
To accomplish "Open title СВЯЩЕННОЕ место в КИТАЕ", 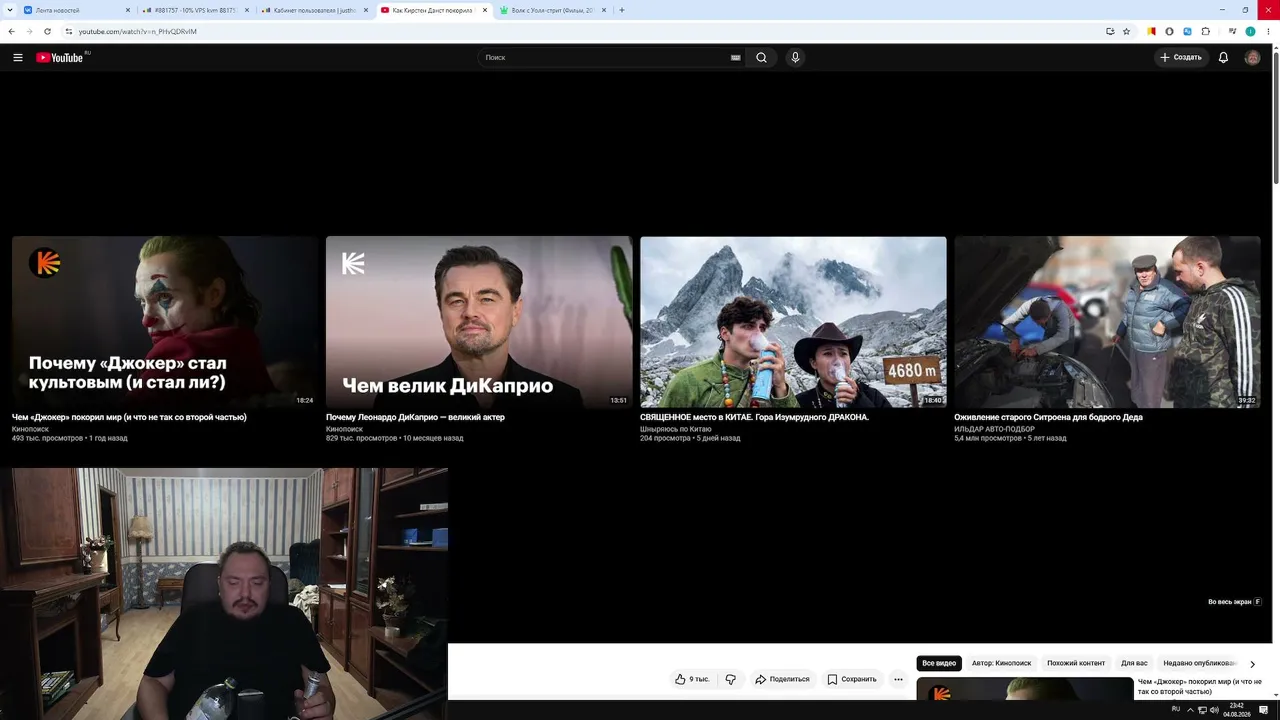I will [754, 417].
